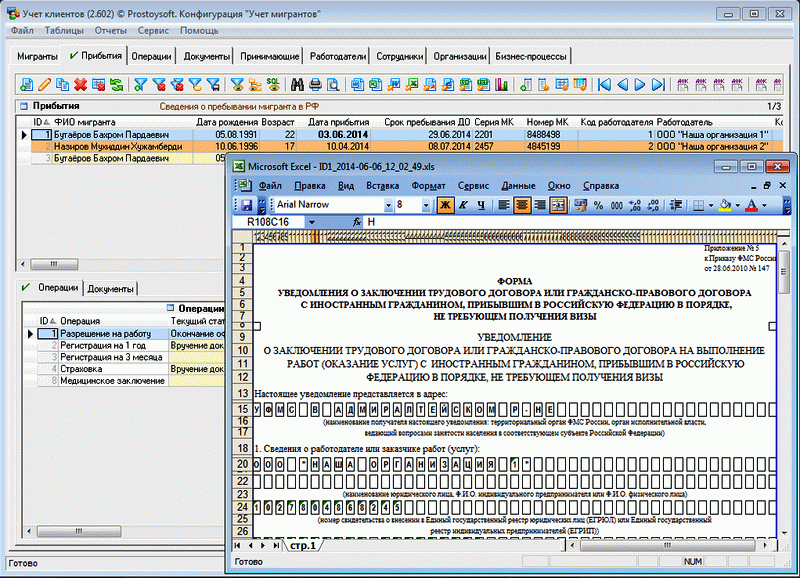Select the стр.1 sheet tab
Screen dimensions: 800x578
click(x=301, y=545)
